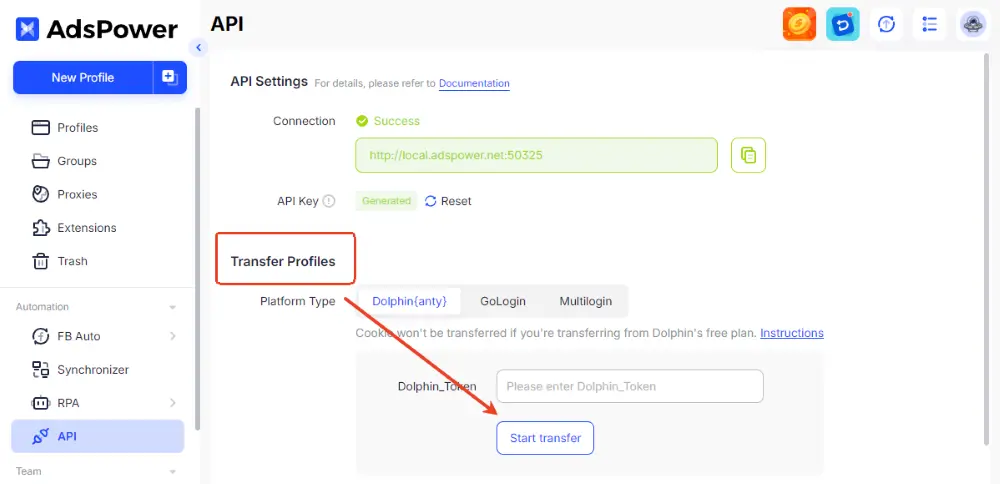This screenshot has width=1000, height=484.
Task: Copy the local API URL with copy icon
Action: [x=748, y=155]
